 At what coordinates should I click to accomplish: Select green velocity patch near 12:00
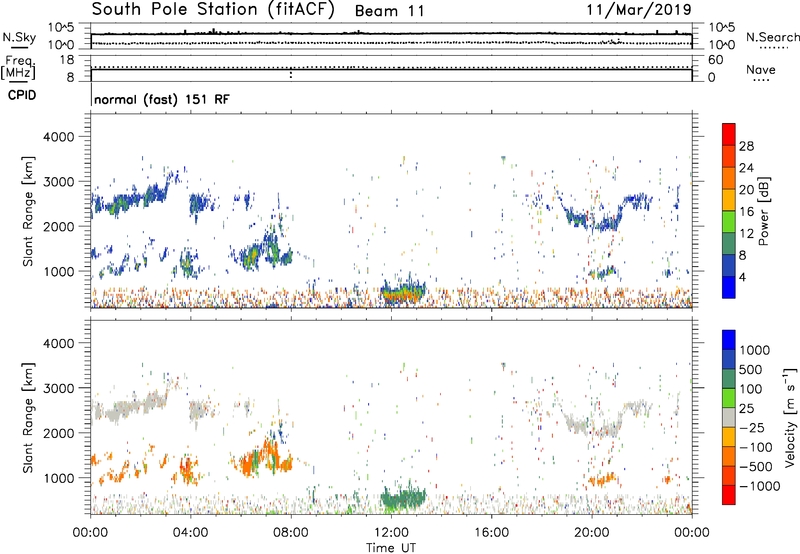tap(403, 497)
